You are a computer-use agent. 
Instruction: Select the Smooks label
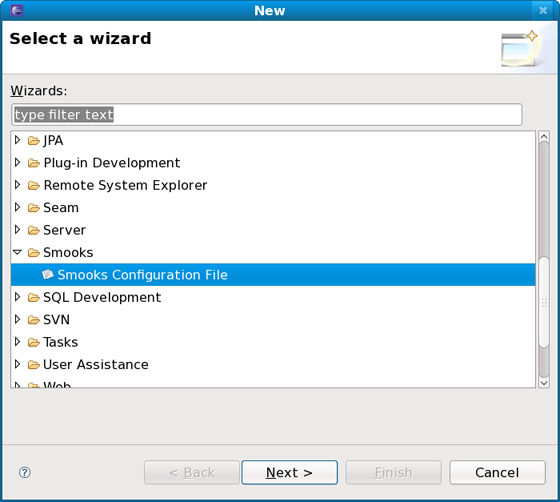[x=68, y=253]
